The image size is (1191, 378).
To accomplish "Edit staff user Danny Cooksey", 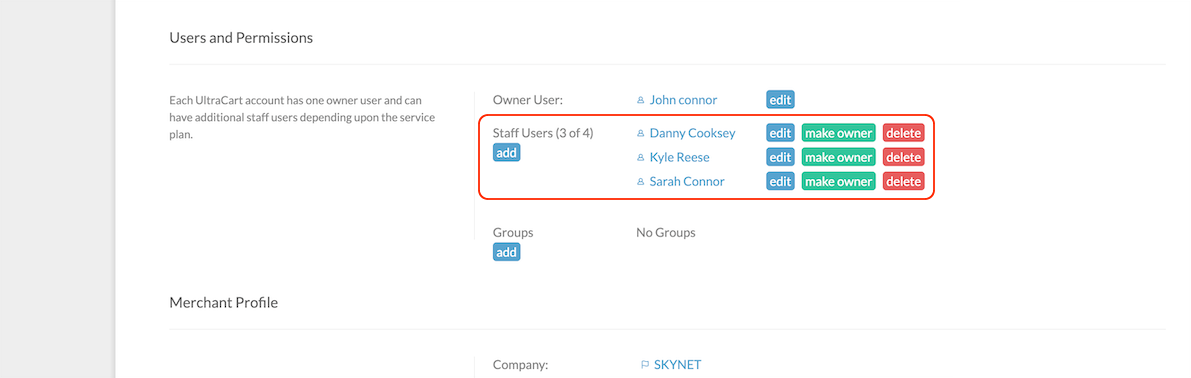I will [780, 133].
